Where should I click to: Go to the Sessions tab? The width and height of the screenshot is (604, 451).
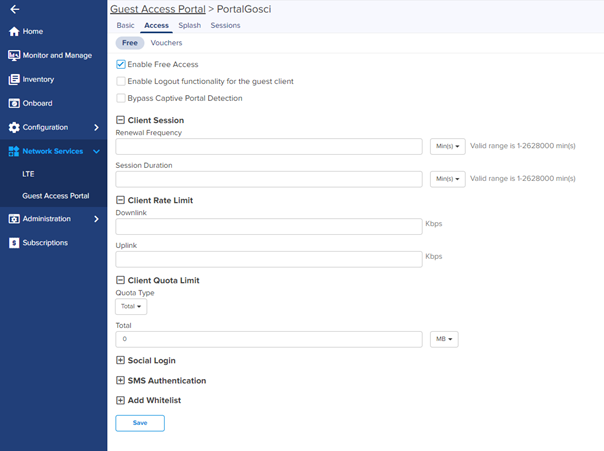pos(225,25)
